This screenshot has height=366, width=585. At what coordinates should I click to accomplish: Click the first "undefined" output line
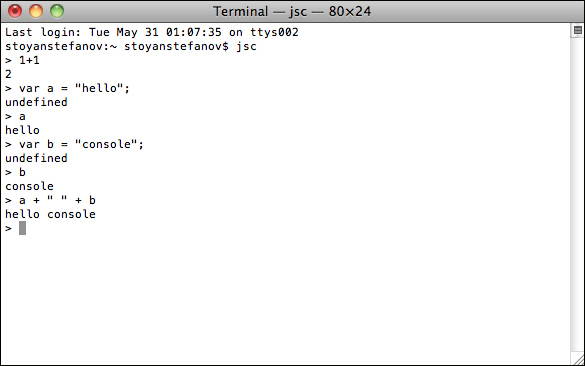(36, 102)
